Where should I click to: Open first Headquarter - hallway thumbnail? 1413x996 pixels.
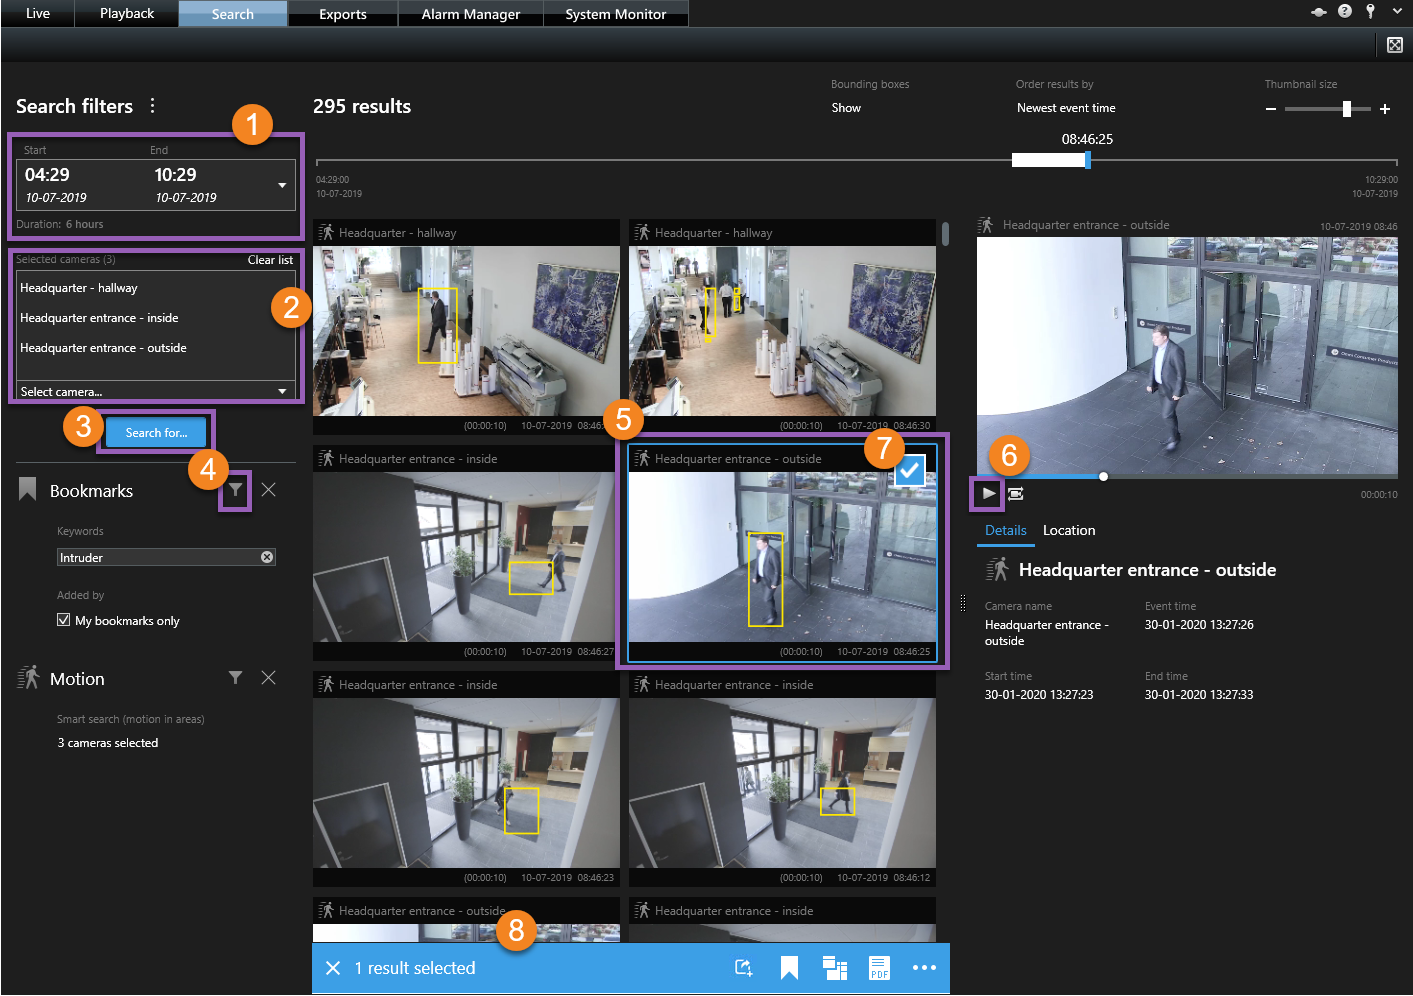click(x=466, y=331)
